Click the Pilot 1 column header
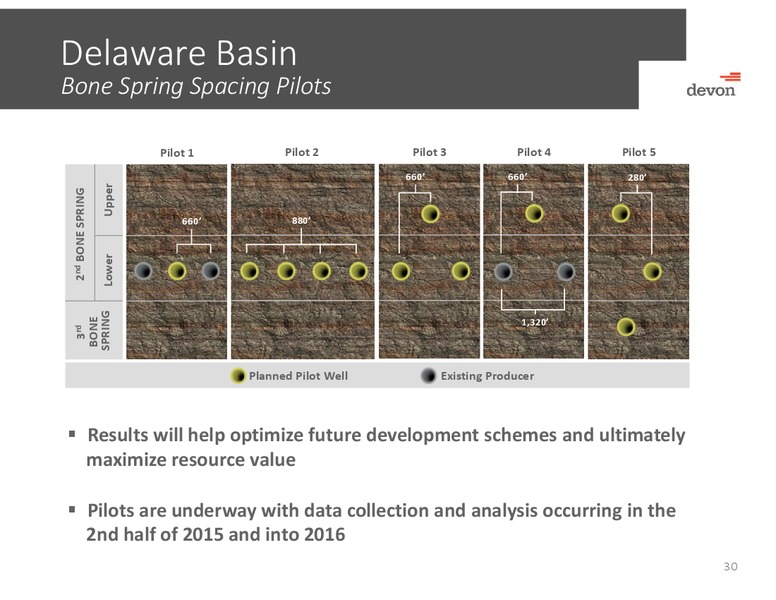Screen dimensions: 776x600 [177, 152]
